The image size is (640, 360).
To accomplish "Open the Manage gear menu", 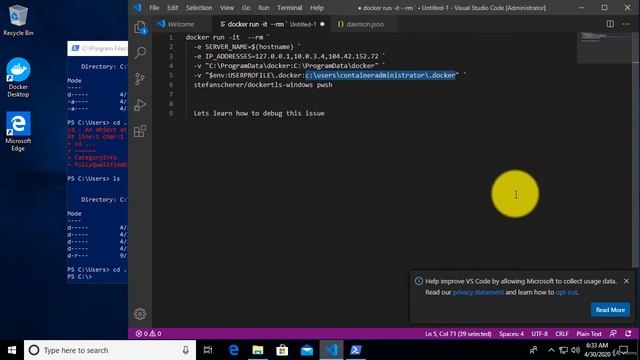I will (x=140, y=313).
